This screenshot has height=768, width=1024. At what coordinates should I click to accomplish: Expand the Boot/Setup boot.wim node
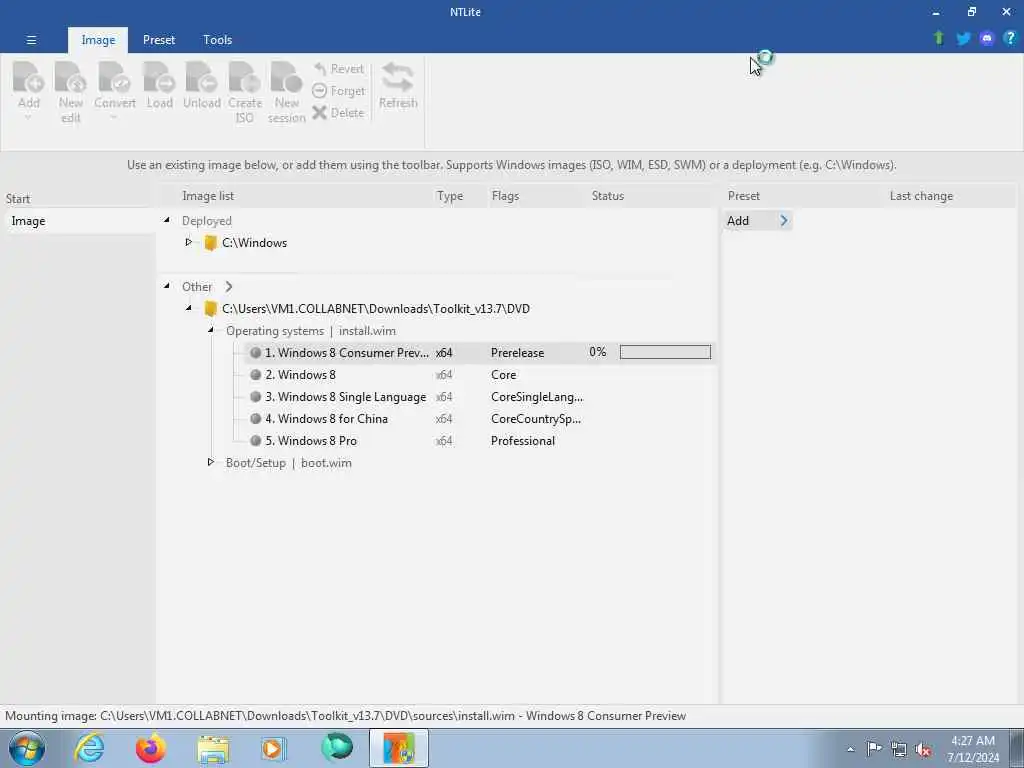click(211, 462)
